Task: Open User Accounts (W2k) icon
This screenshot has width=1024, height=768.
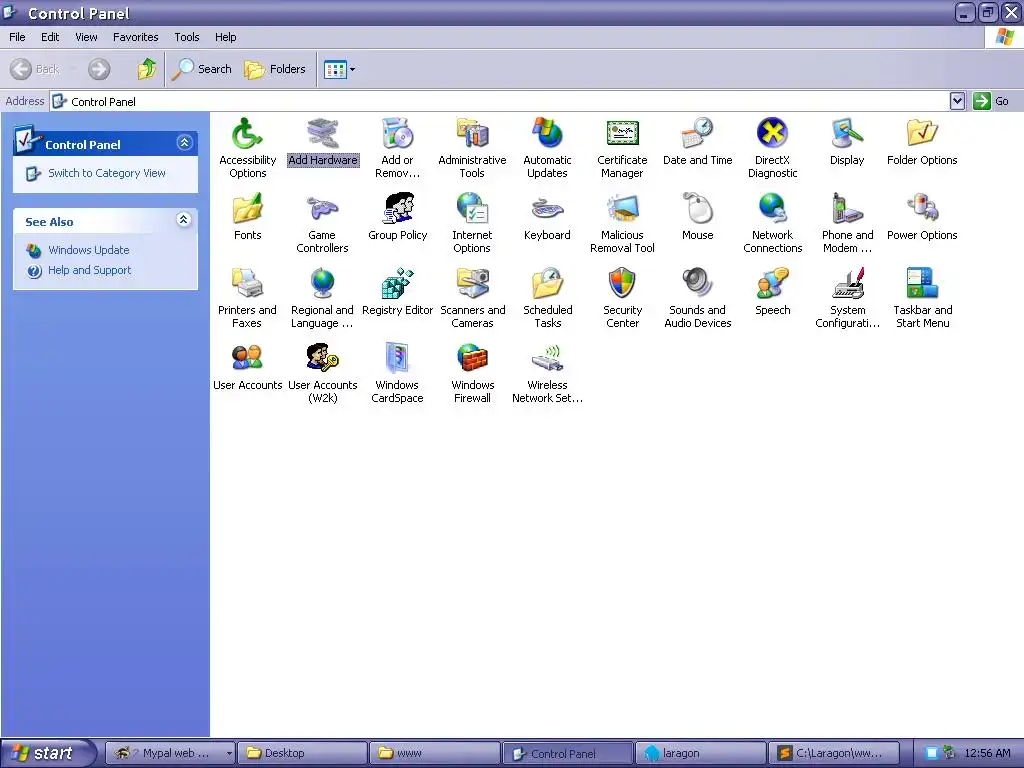Action: coord(323,359)
